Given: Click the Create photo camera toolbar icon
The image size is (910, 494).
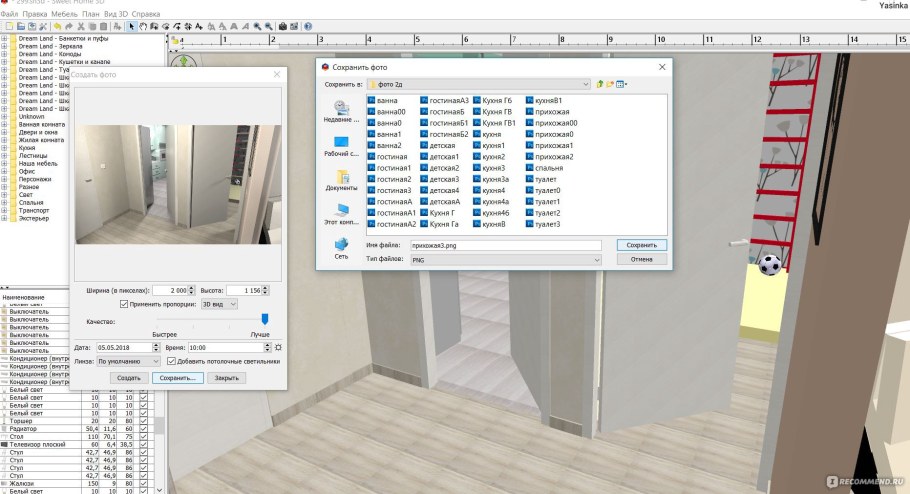Looking at the screenshot, I should (x=283, y=26).
